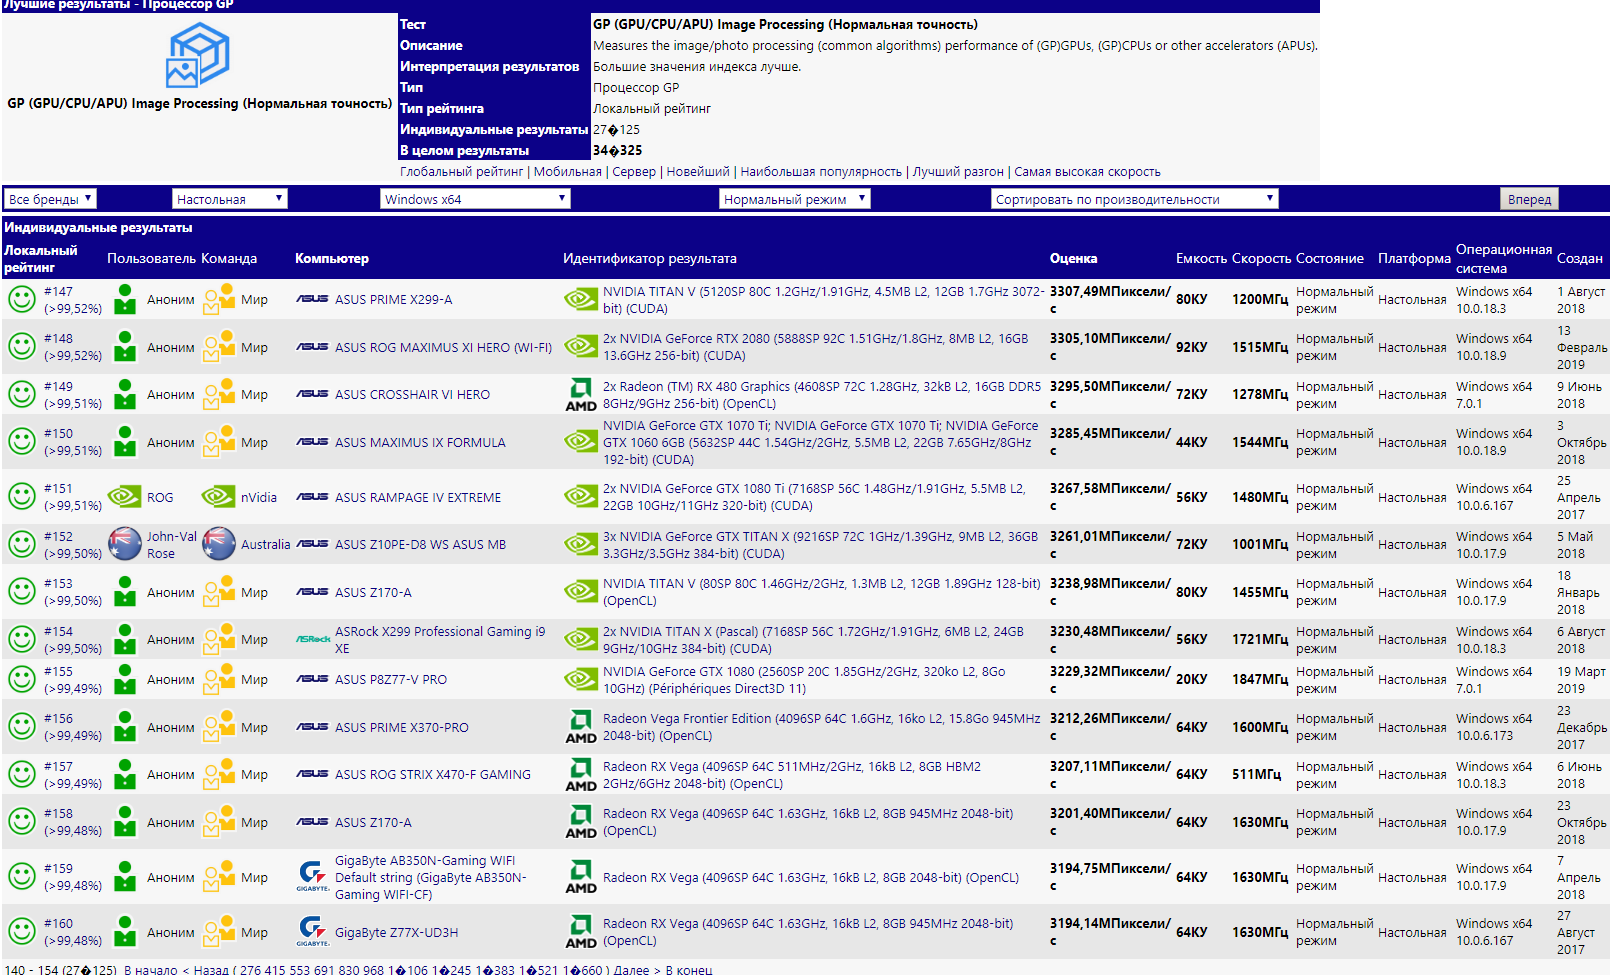Switch to 'Наибольшая популярность' ranking
1610x975 pixels.
(821, 172)
